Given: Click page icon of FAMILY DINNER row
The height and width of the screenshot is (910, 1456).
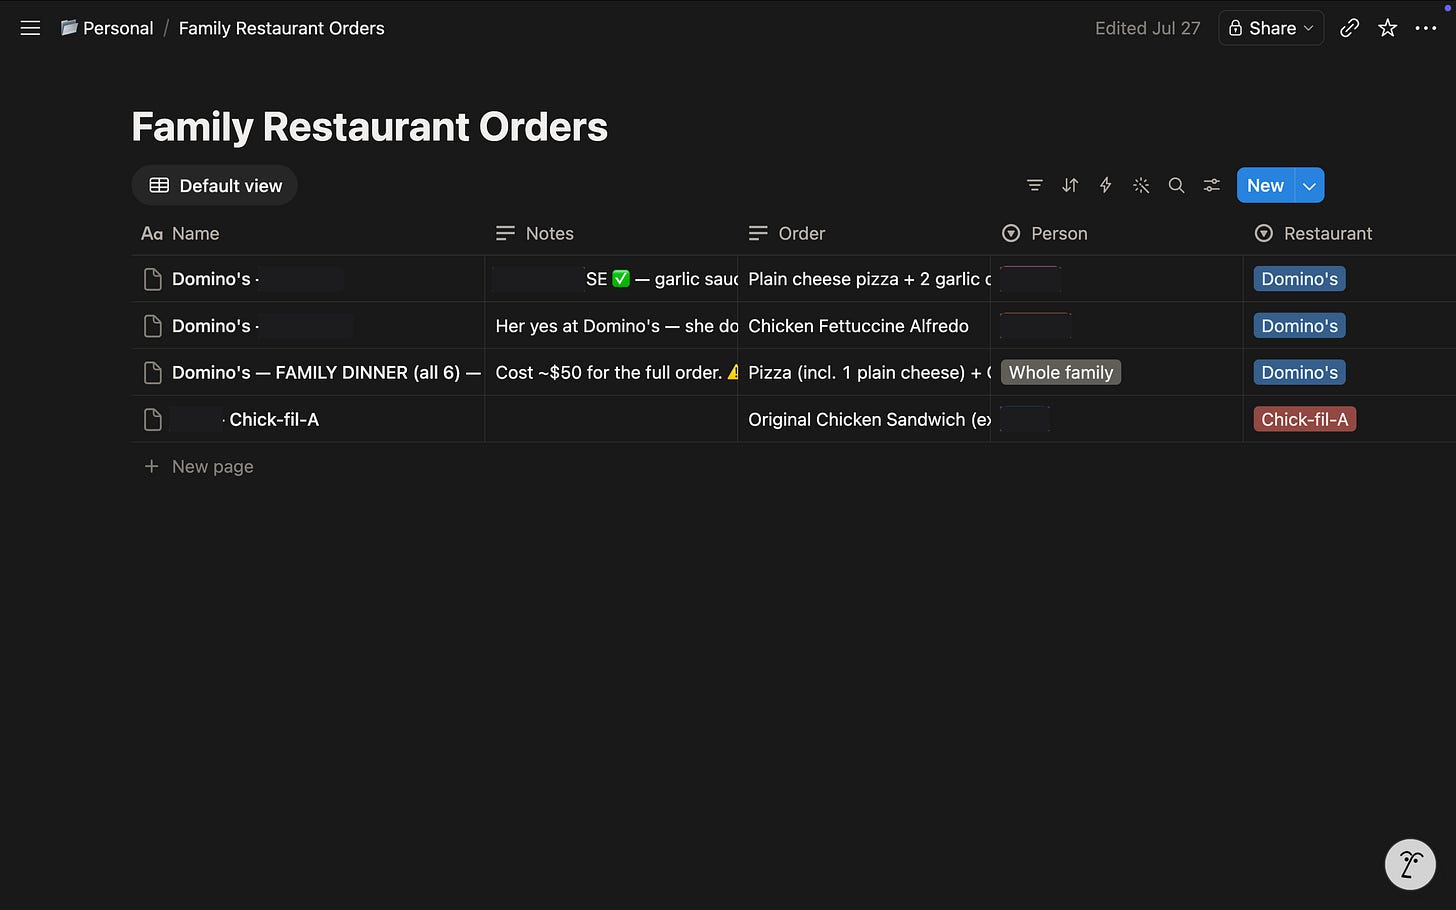Looking at the screenshot, I should pyautogui.click(x=153, y=373).
